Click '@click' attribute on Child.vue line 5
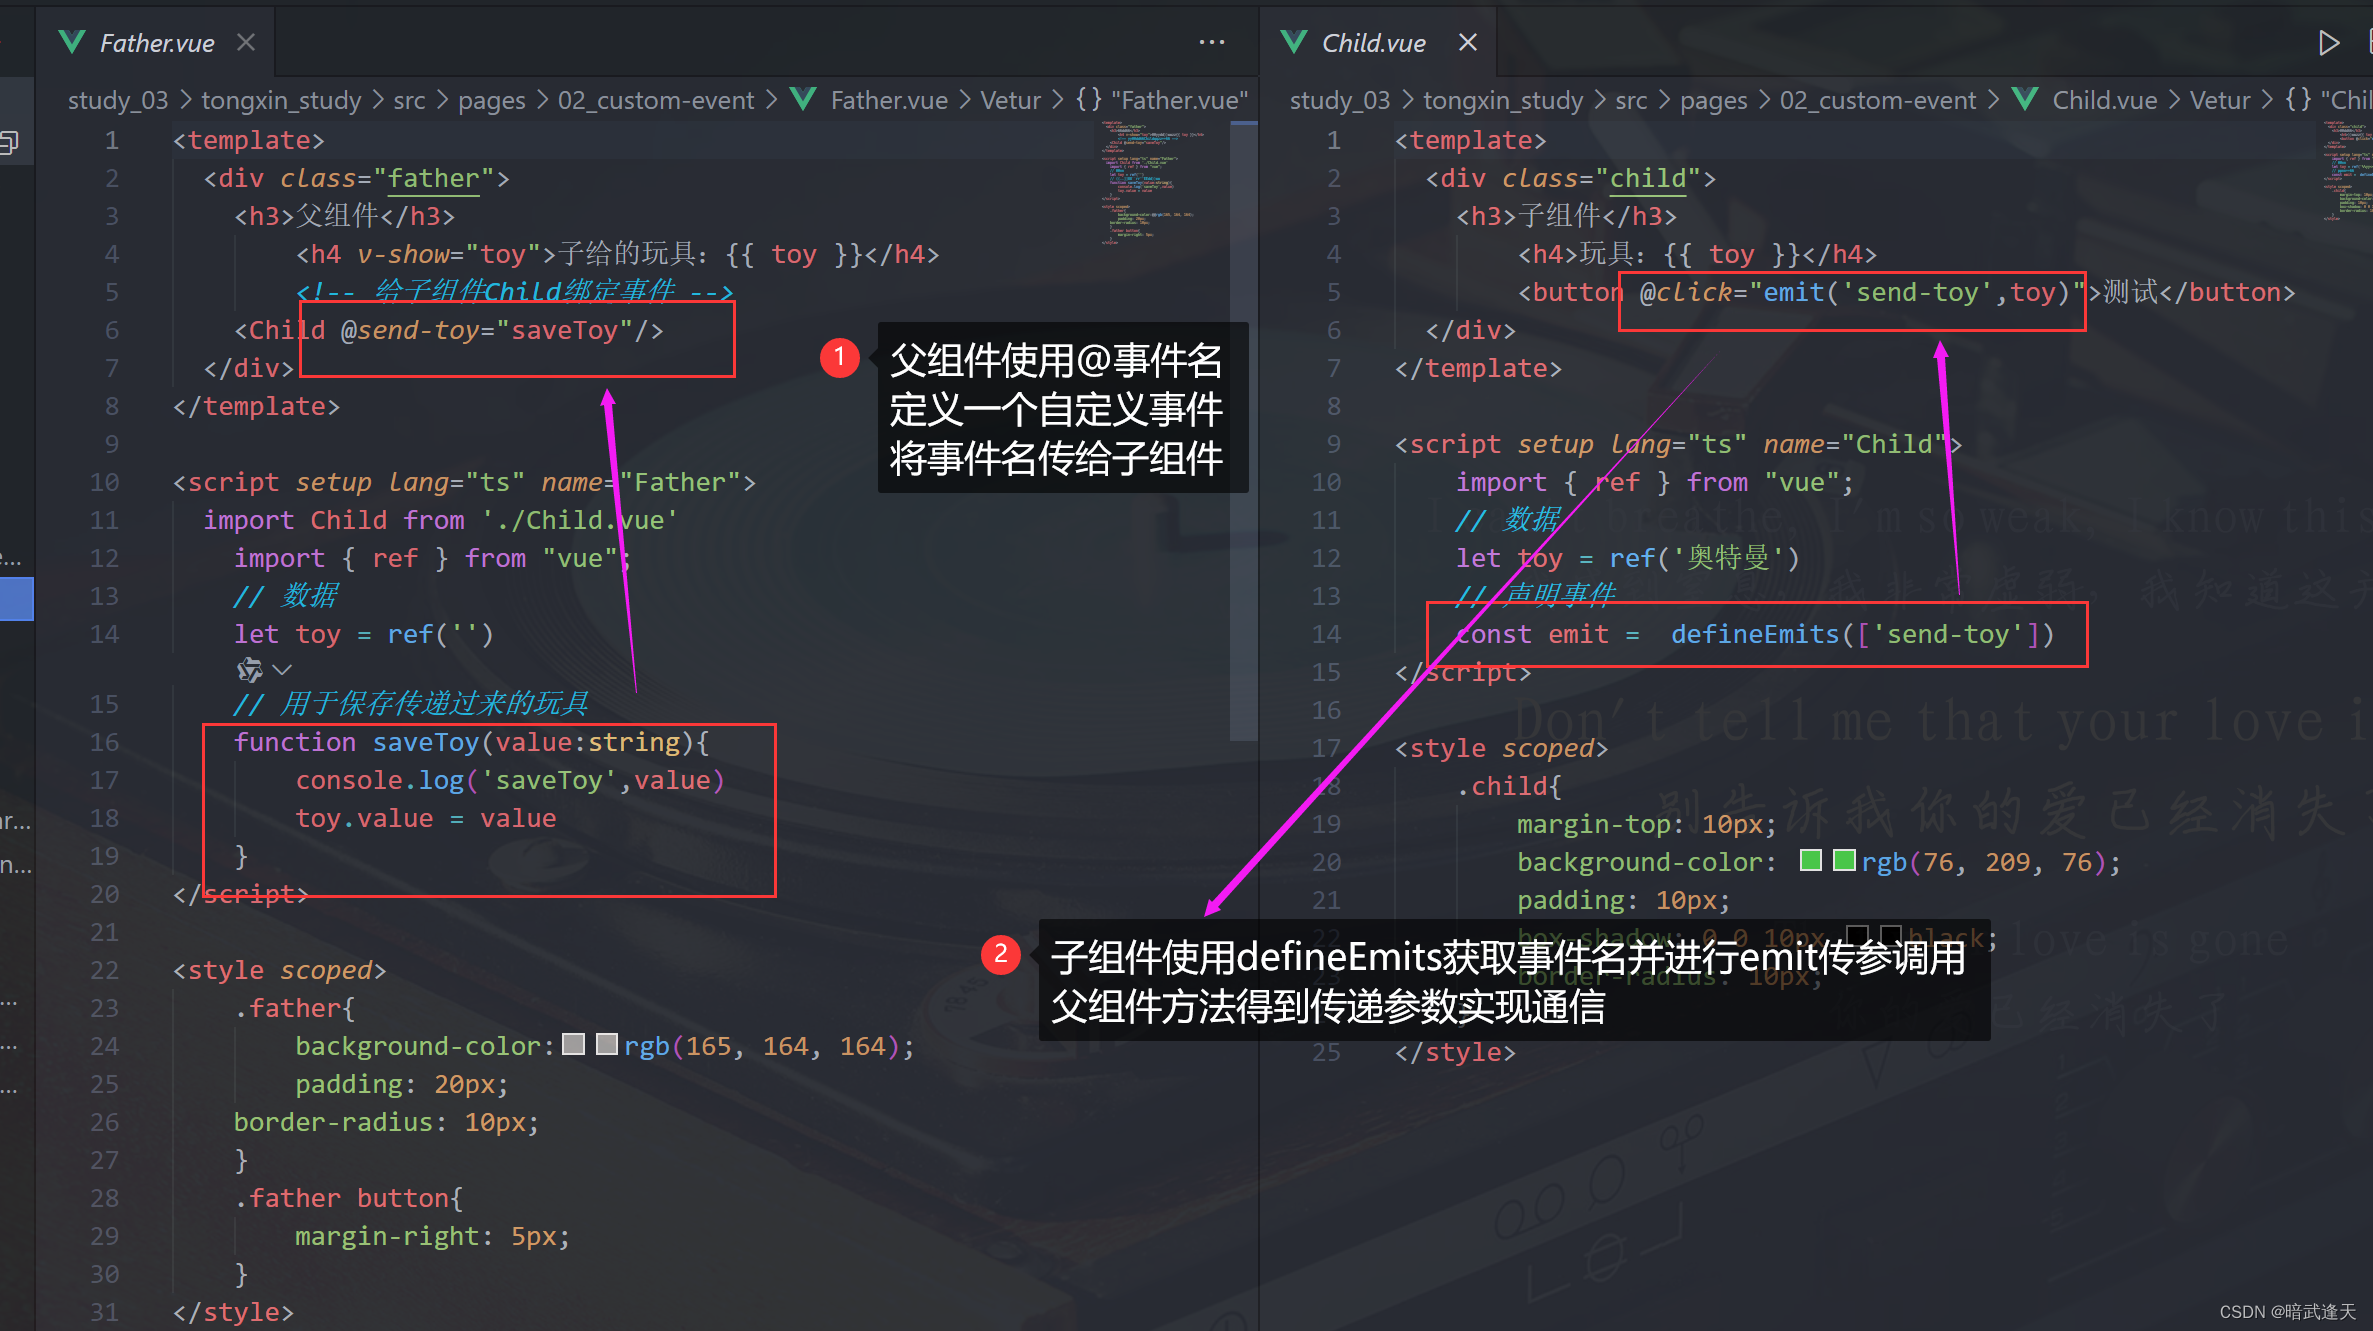Screen dimensions: 2373x1331 coord(1686,292)
